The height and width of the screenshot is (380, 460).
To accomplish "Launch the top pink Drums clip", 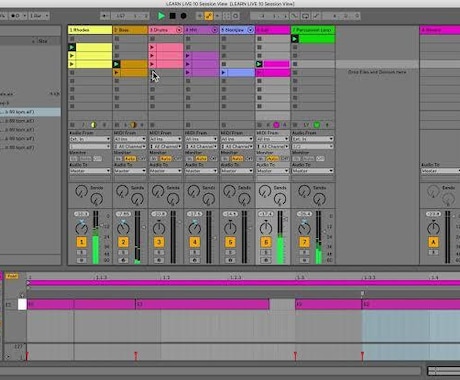I will (x=152, y=47).
